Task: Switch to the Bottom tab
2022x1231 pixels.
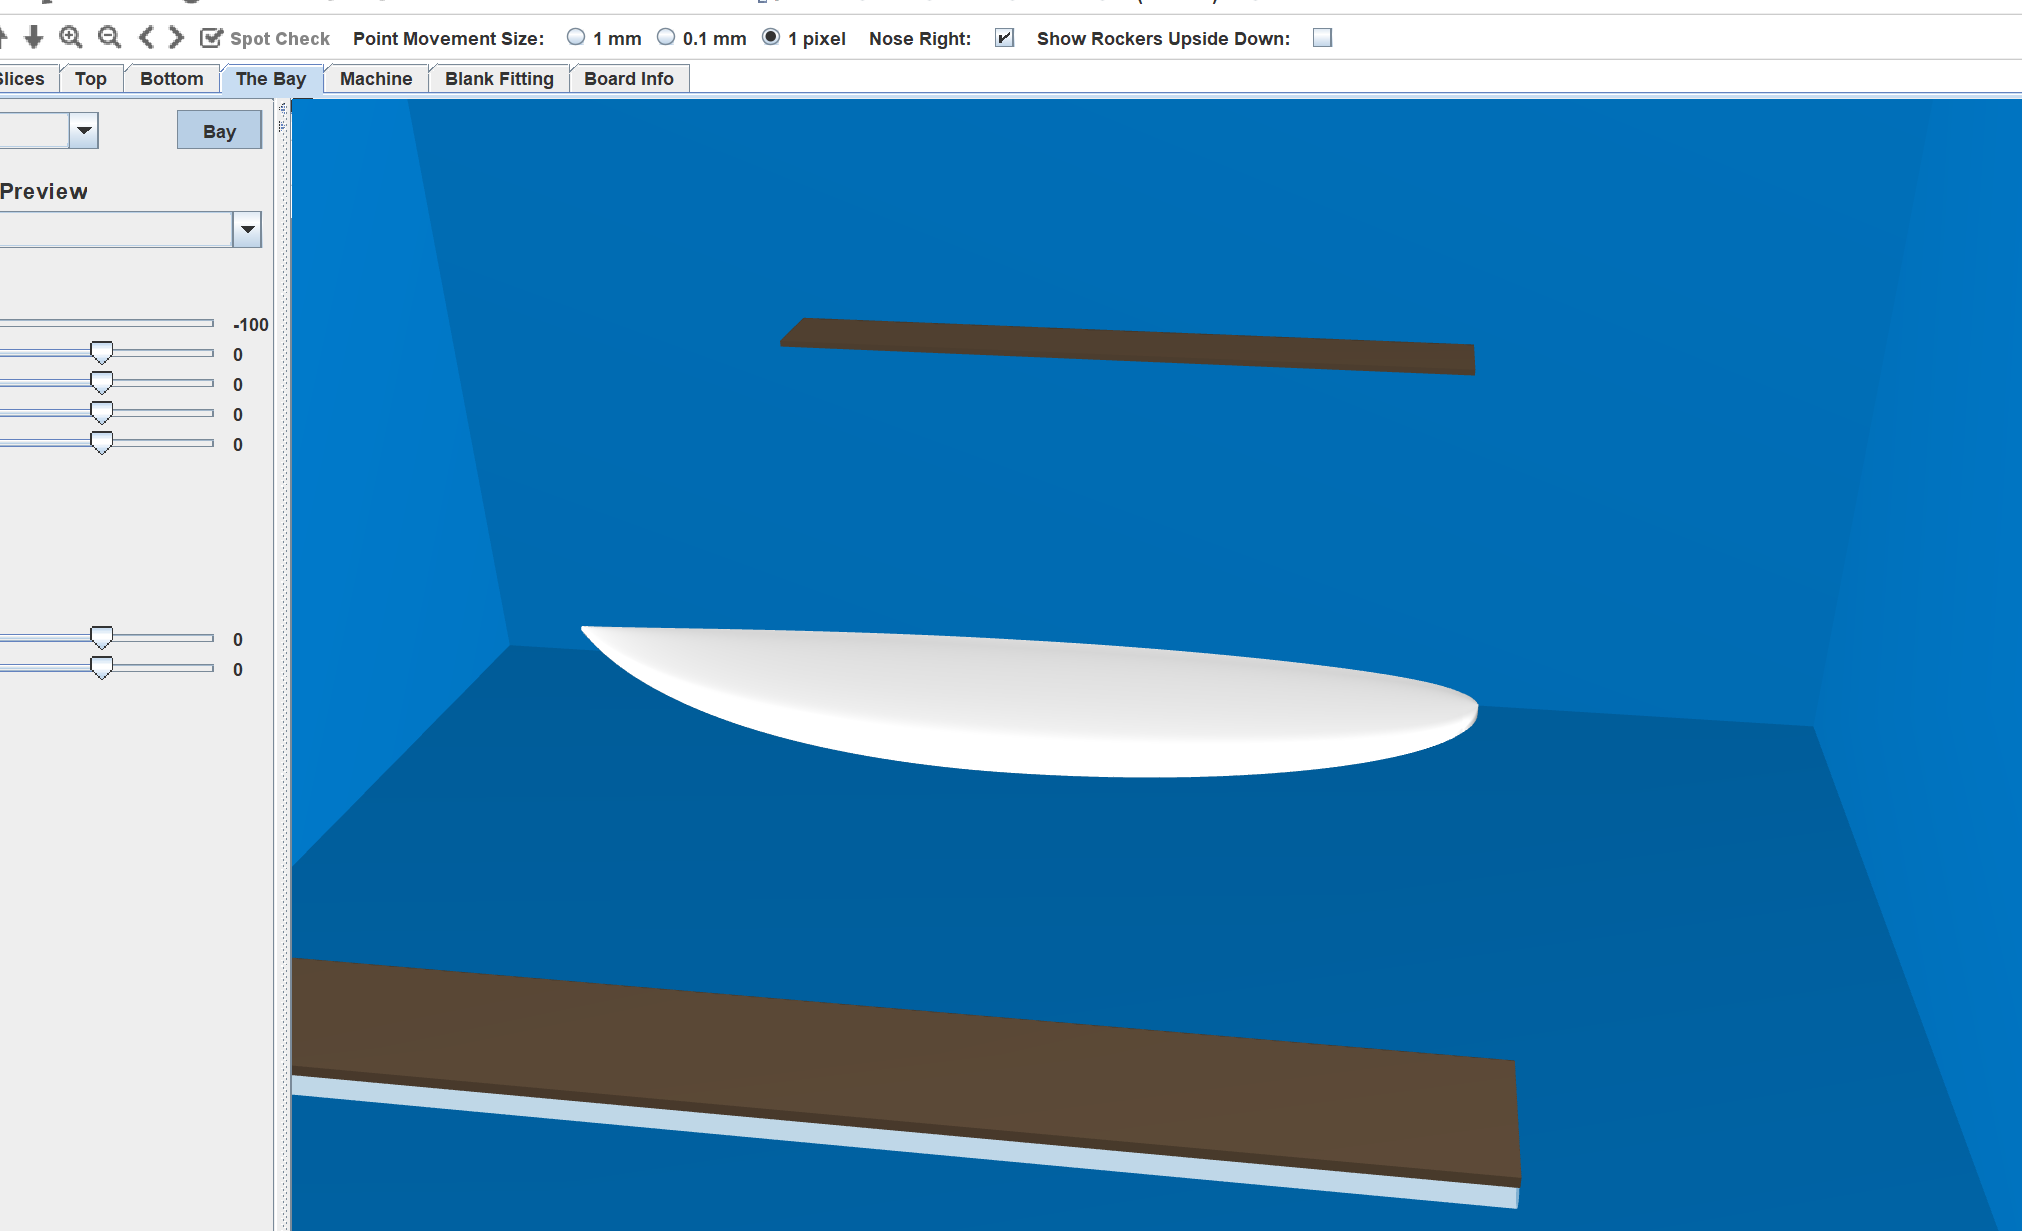Action: [x=171, y=78]
